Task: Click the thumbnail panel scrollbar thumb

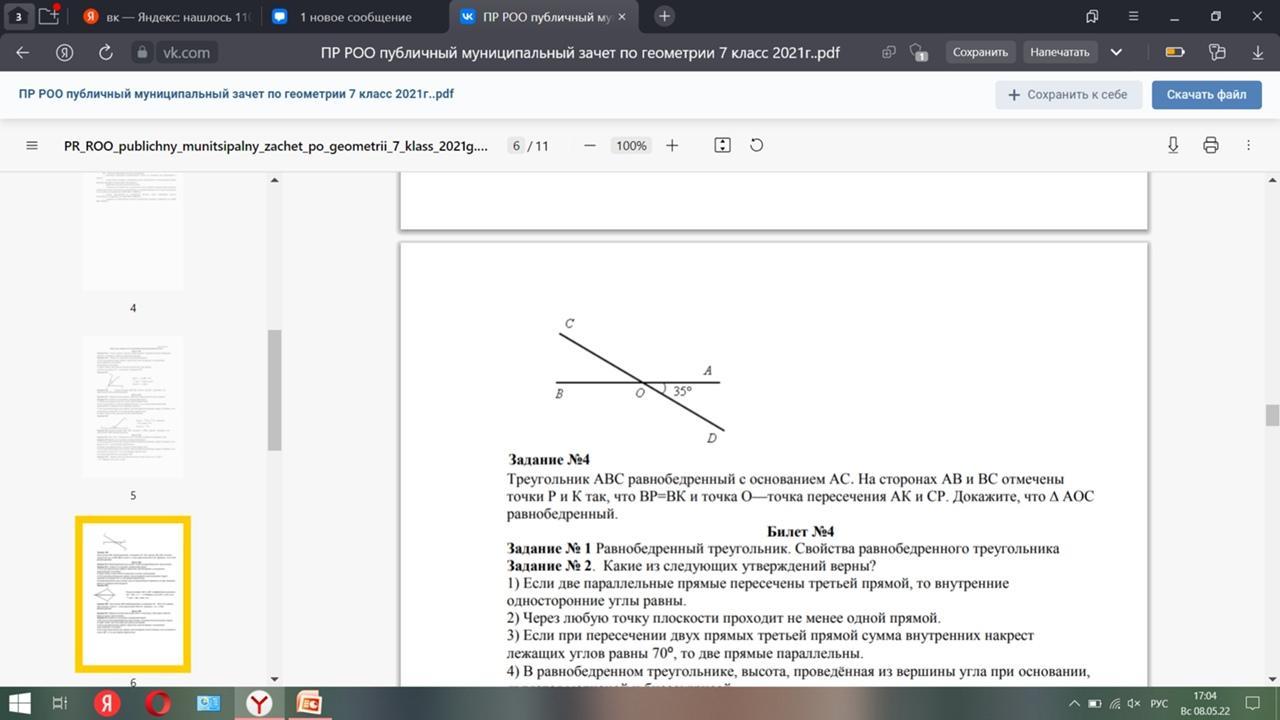Action: point(274,390)
